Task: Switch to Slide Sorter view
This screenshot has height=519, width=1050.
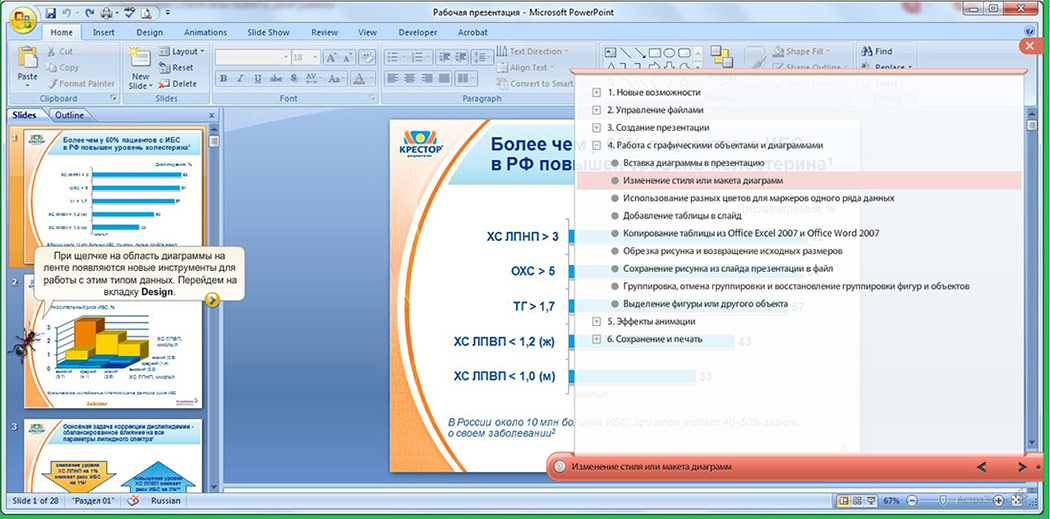Action: coord(857,500)
